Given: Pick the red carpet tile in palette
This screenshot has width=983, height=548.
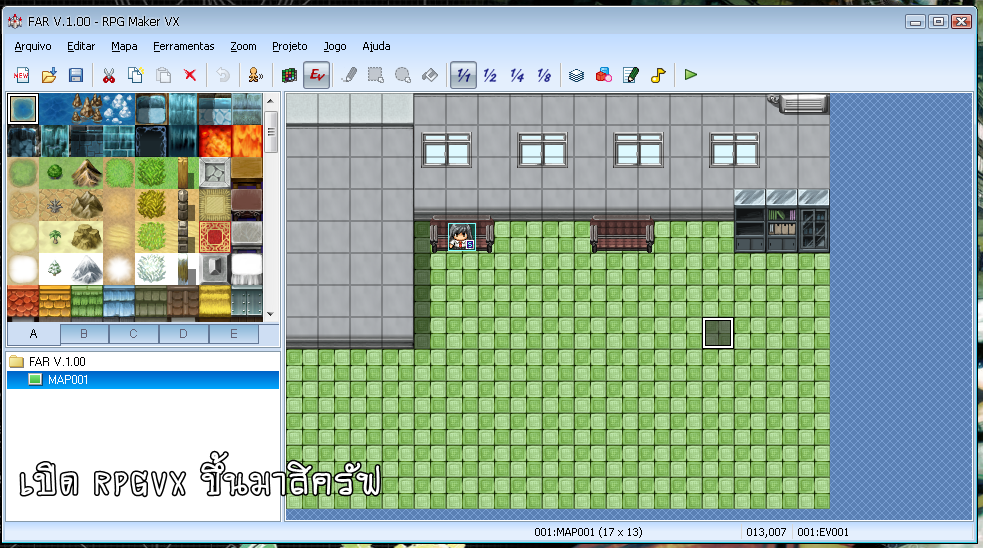Looking at the screenshot, I should point(214,237).
